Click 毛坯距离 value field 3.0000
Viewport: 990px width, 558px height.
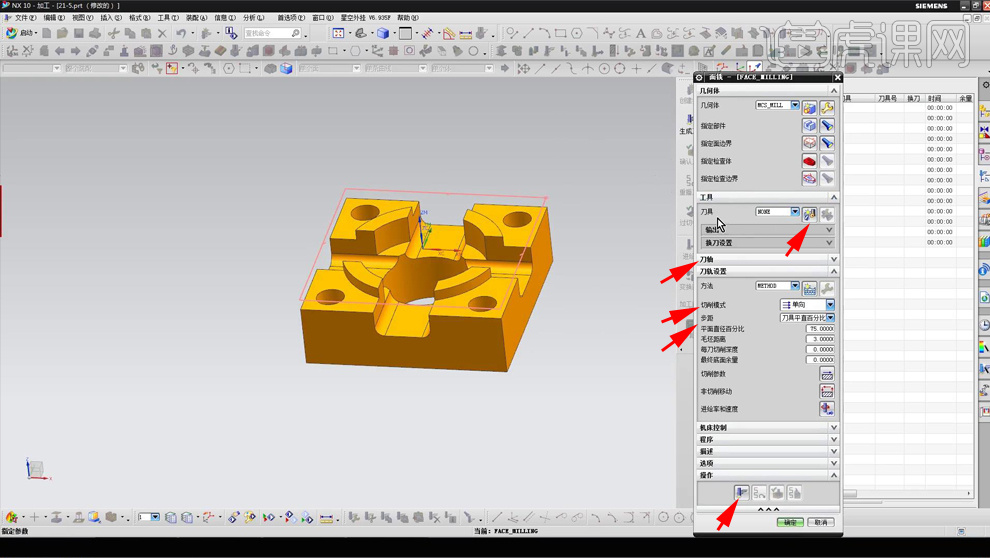820,339
